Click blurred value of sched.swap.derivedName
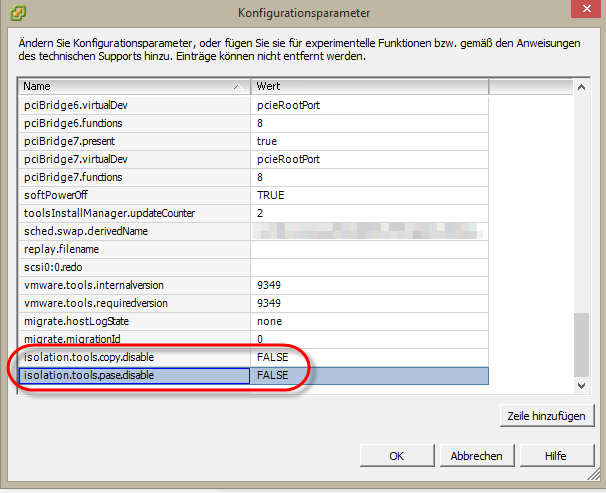This screenshot has height=493, width=606. coord(370,231)
